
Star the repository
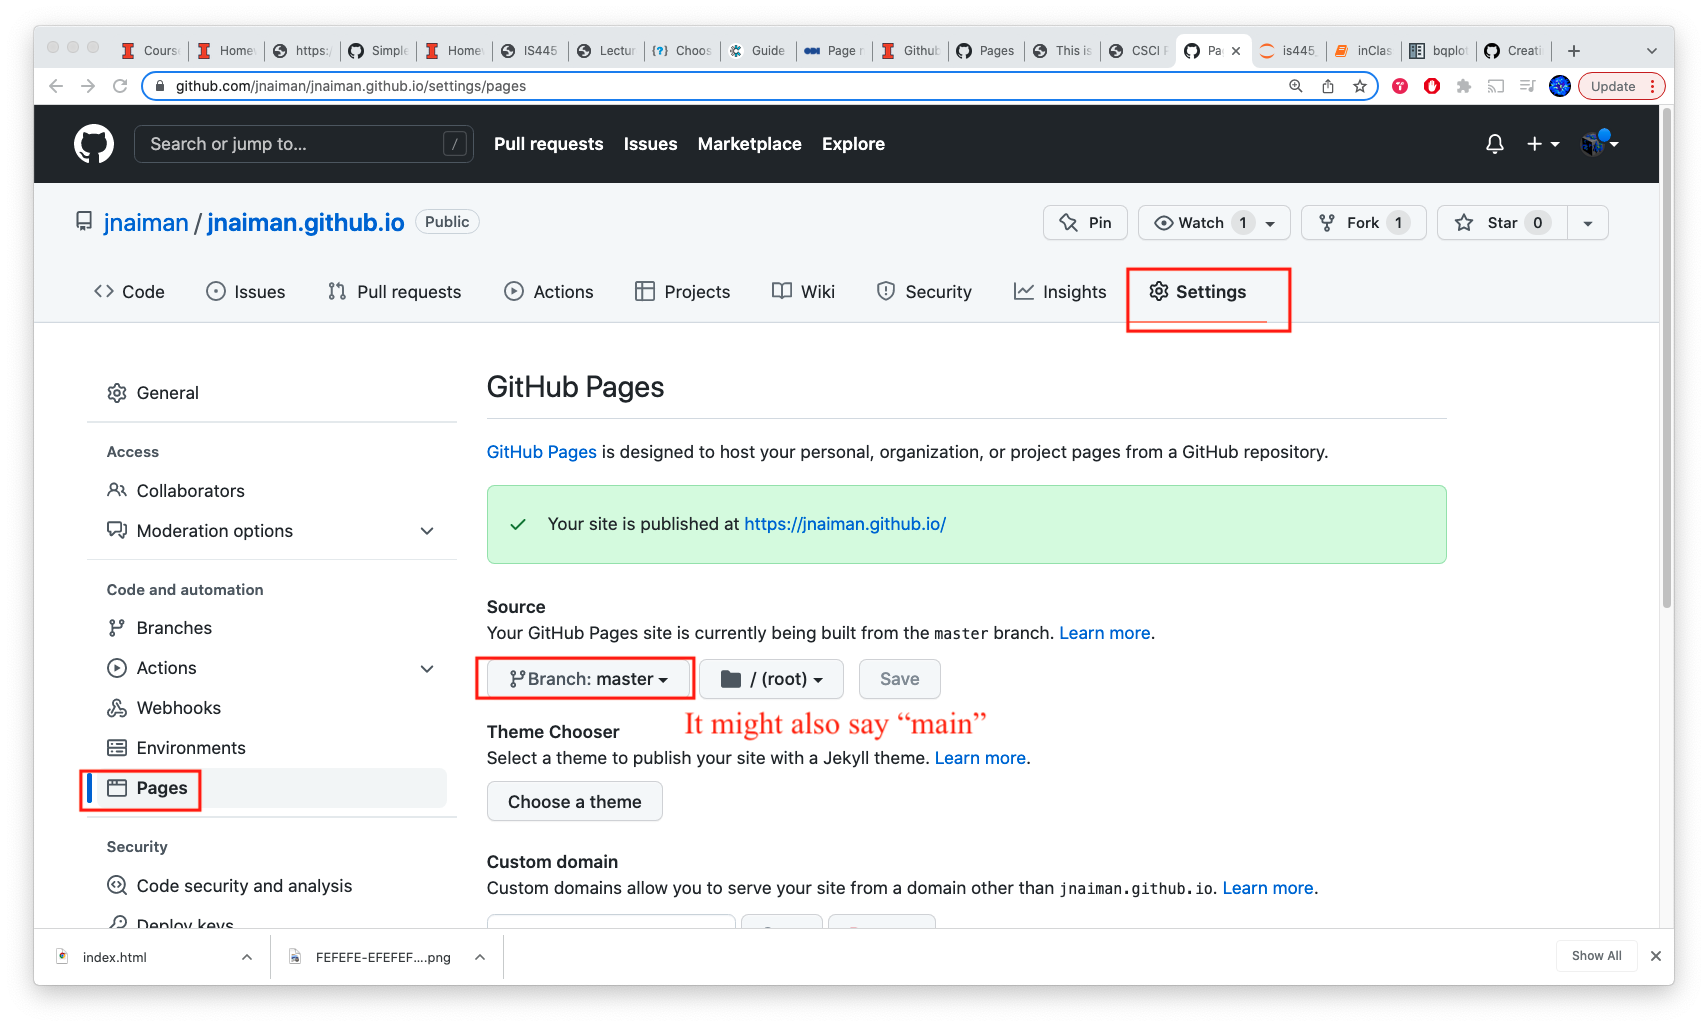coord(1502,222)
